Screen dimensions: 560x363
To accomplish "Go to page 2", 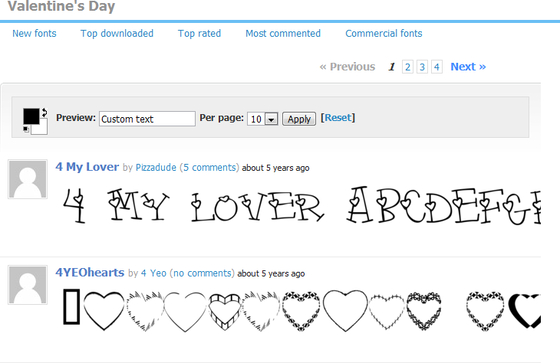I will (x=408, y=67).
